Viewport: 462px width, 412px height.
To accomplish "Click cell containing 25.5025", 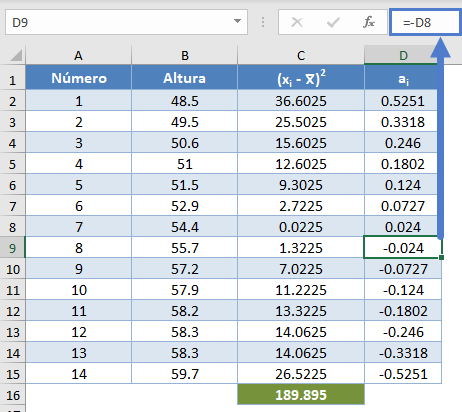I will 301,122.
